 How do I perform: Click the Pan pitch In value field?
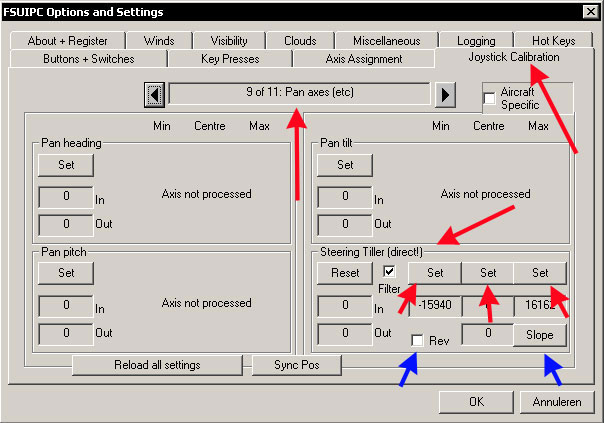click(x=66, y=306)
